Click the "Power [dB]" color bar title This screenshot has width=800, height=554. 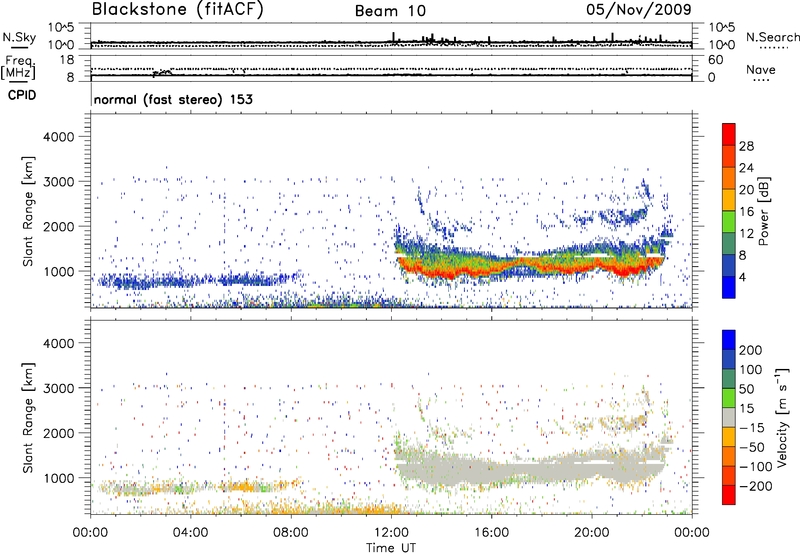763,211
